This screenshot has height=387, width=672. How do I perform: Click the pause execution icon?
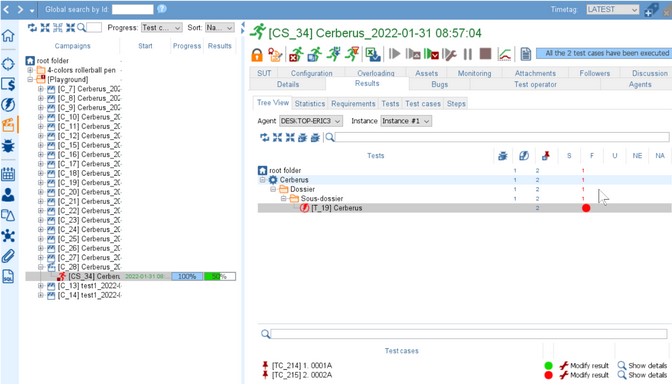tap(468, 54)
